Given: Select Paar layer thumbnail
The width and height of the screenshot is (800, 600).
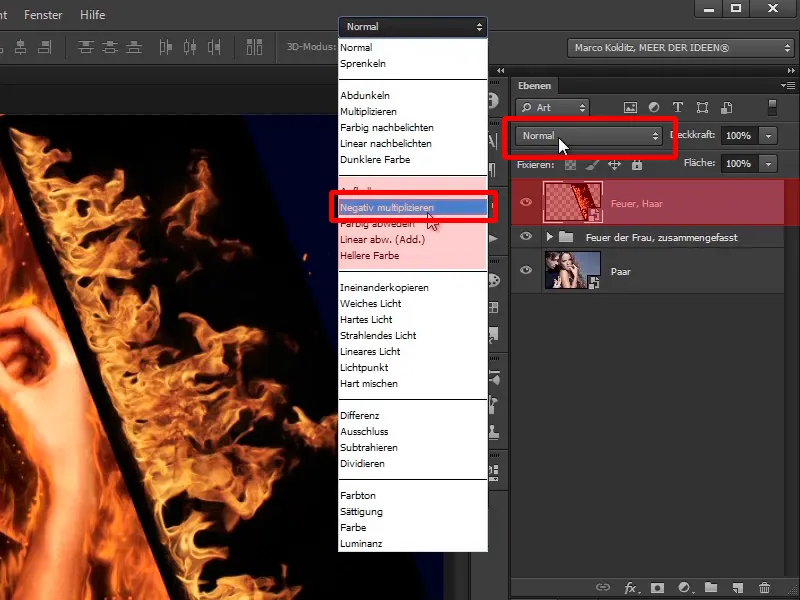Looking at the screenshot, I should tap(572, 270).
